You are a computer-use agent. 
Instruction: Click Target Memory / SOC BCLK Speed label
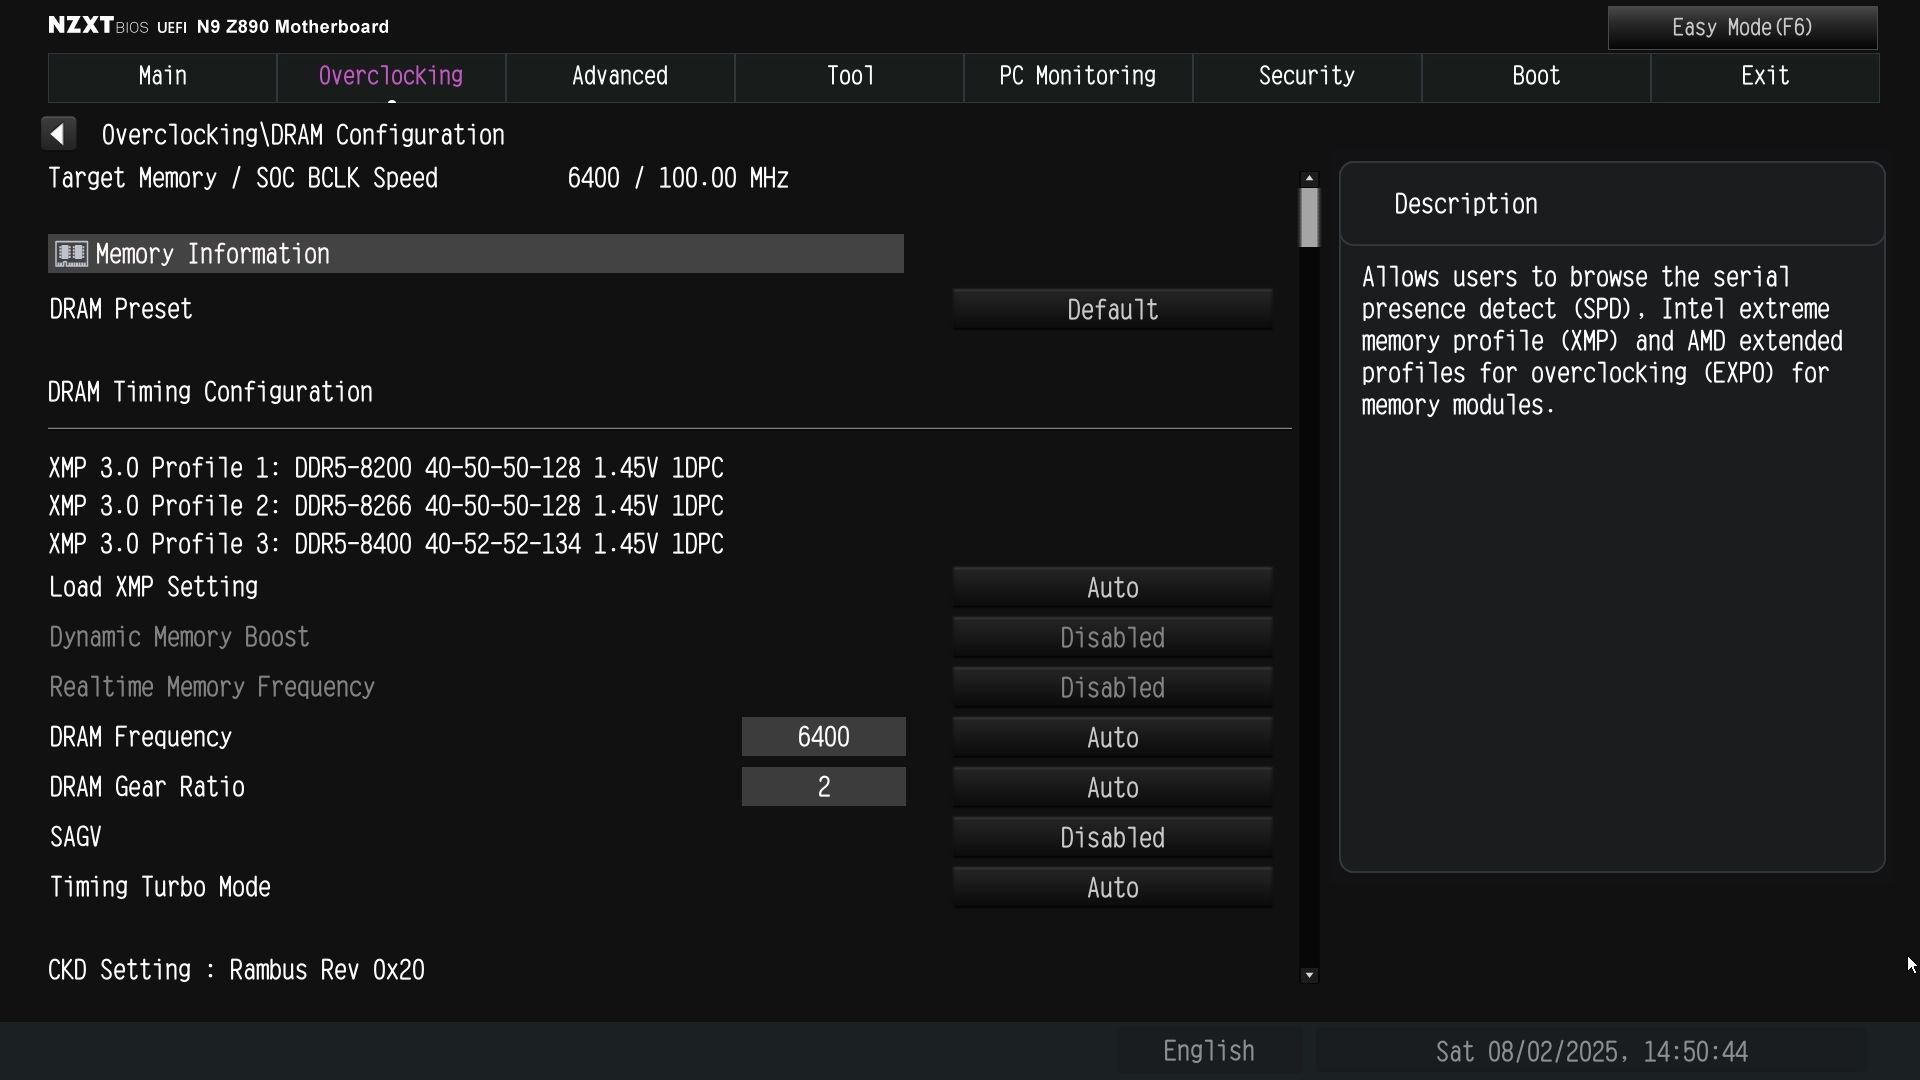243,178
